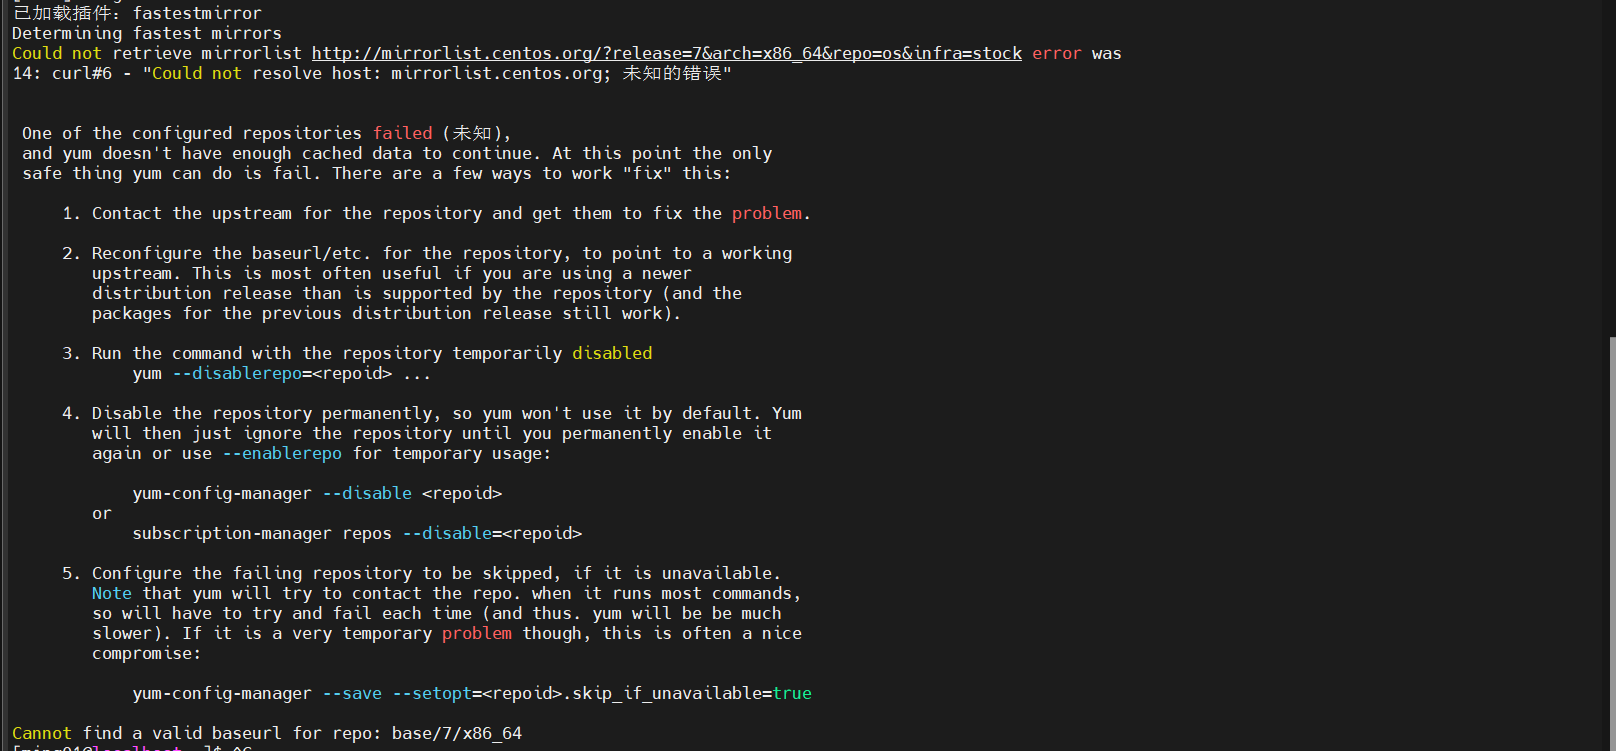The height and width of the screenshot is (751, 1616).
Task: Click red "problem" in step 1
Action: (767, 214)
